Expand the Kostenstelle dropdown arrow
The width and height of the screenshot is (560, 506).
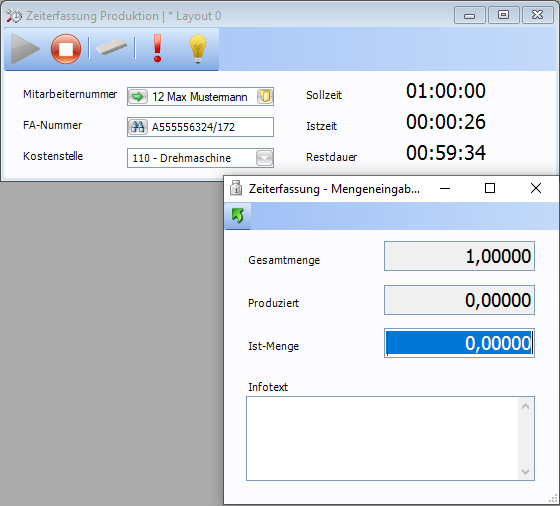264,158
